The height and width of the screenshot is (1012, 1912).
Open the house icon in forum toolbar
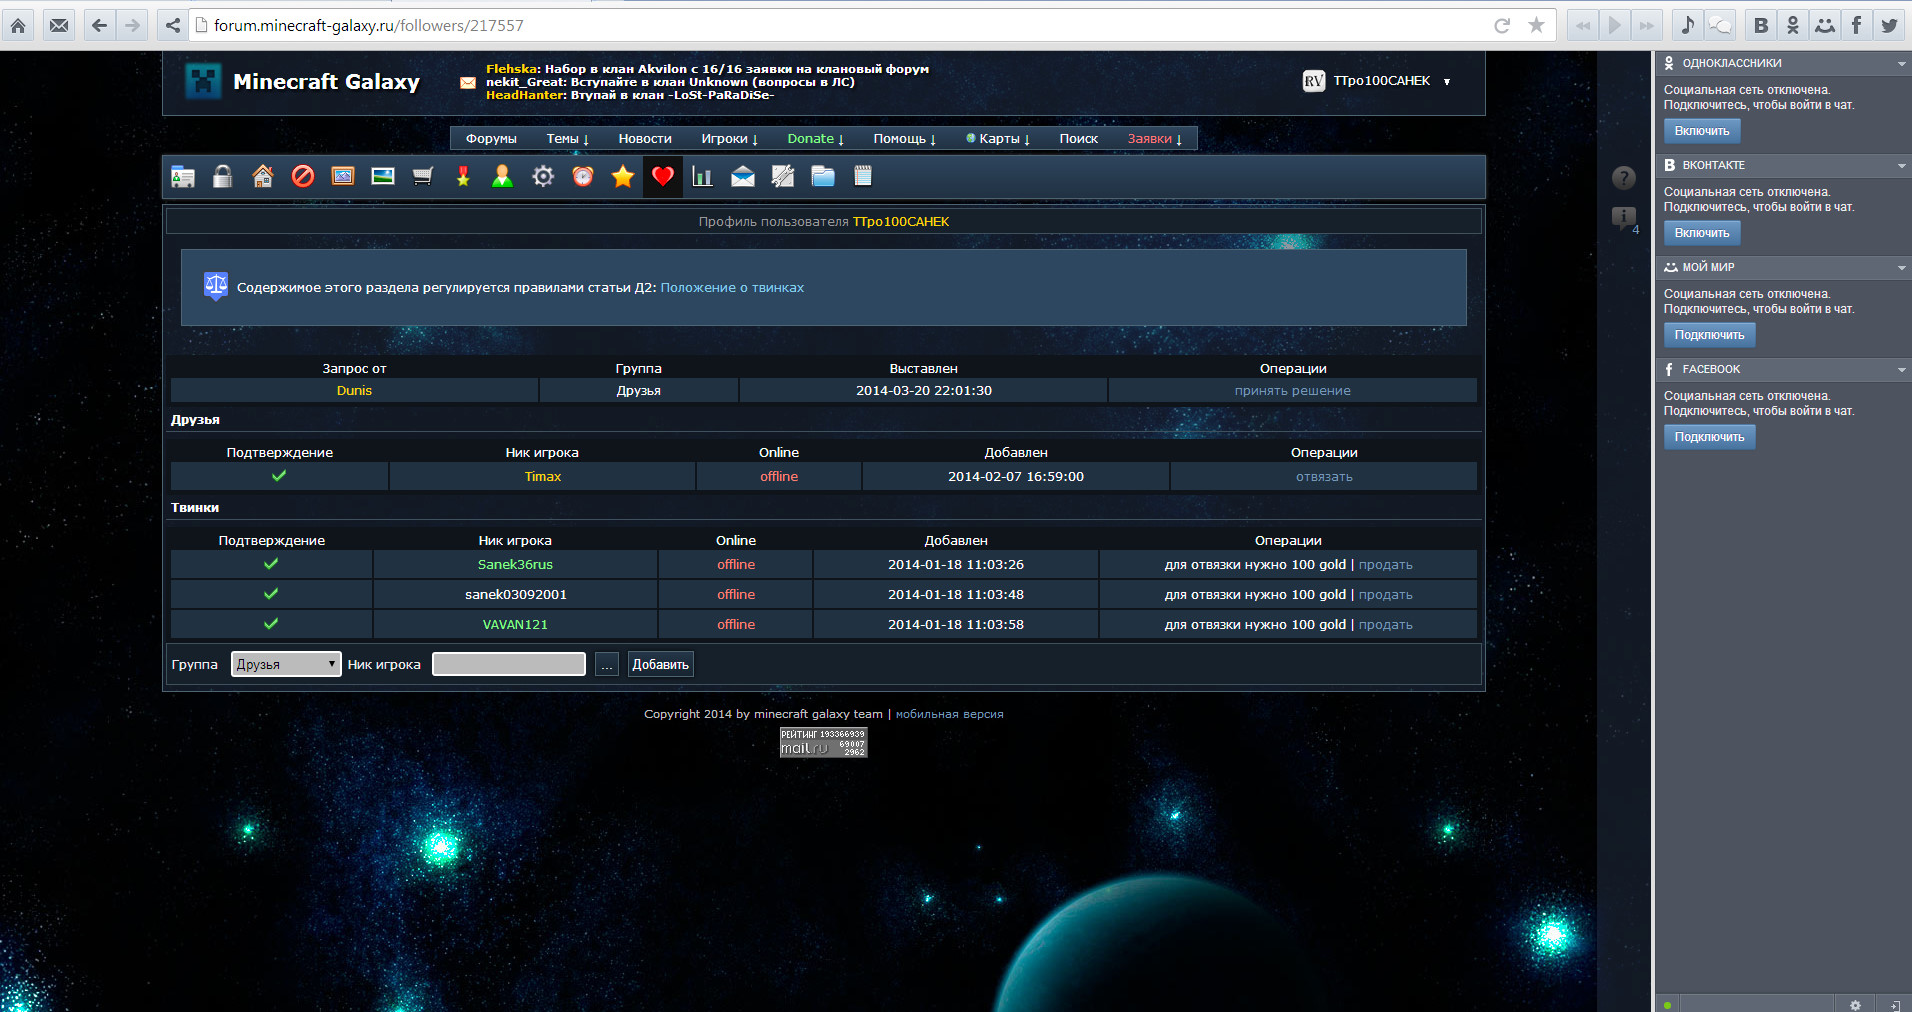[263, 177]
